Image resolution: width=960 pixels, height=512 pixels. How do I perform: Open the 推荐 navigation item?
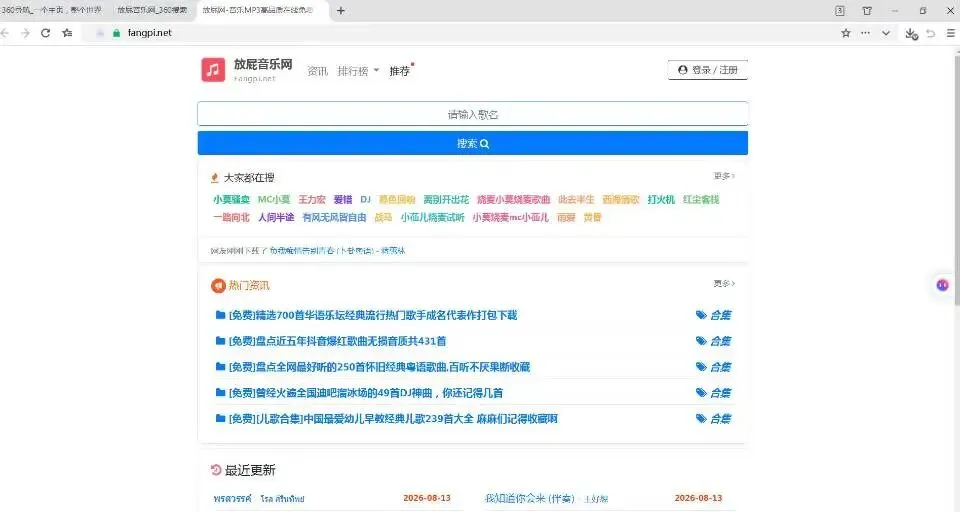[x=400, y=71]
